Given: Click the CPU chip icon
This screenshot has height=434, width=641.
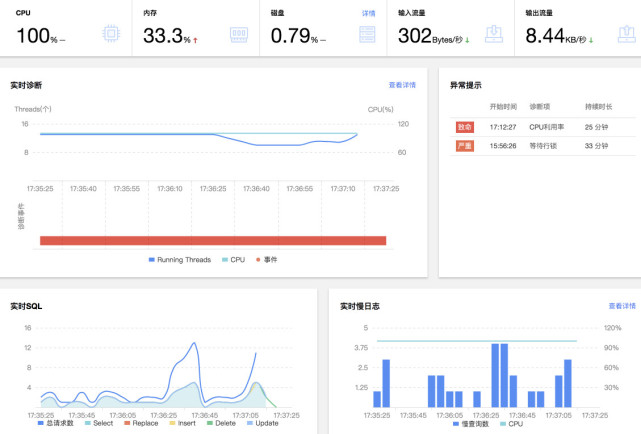Looking at the screenshot, I should pos(111,34).
